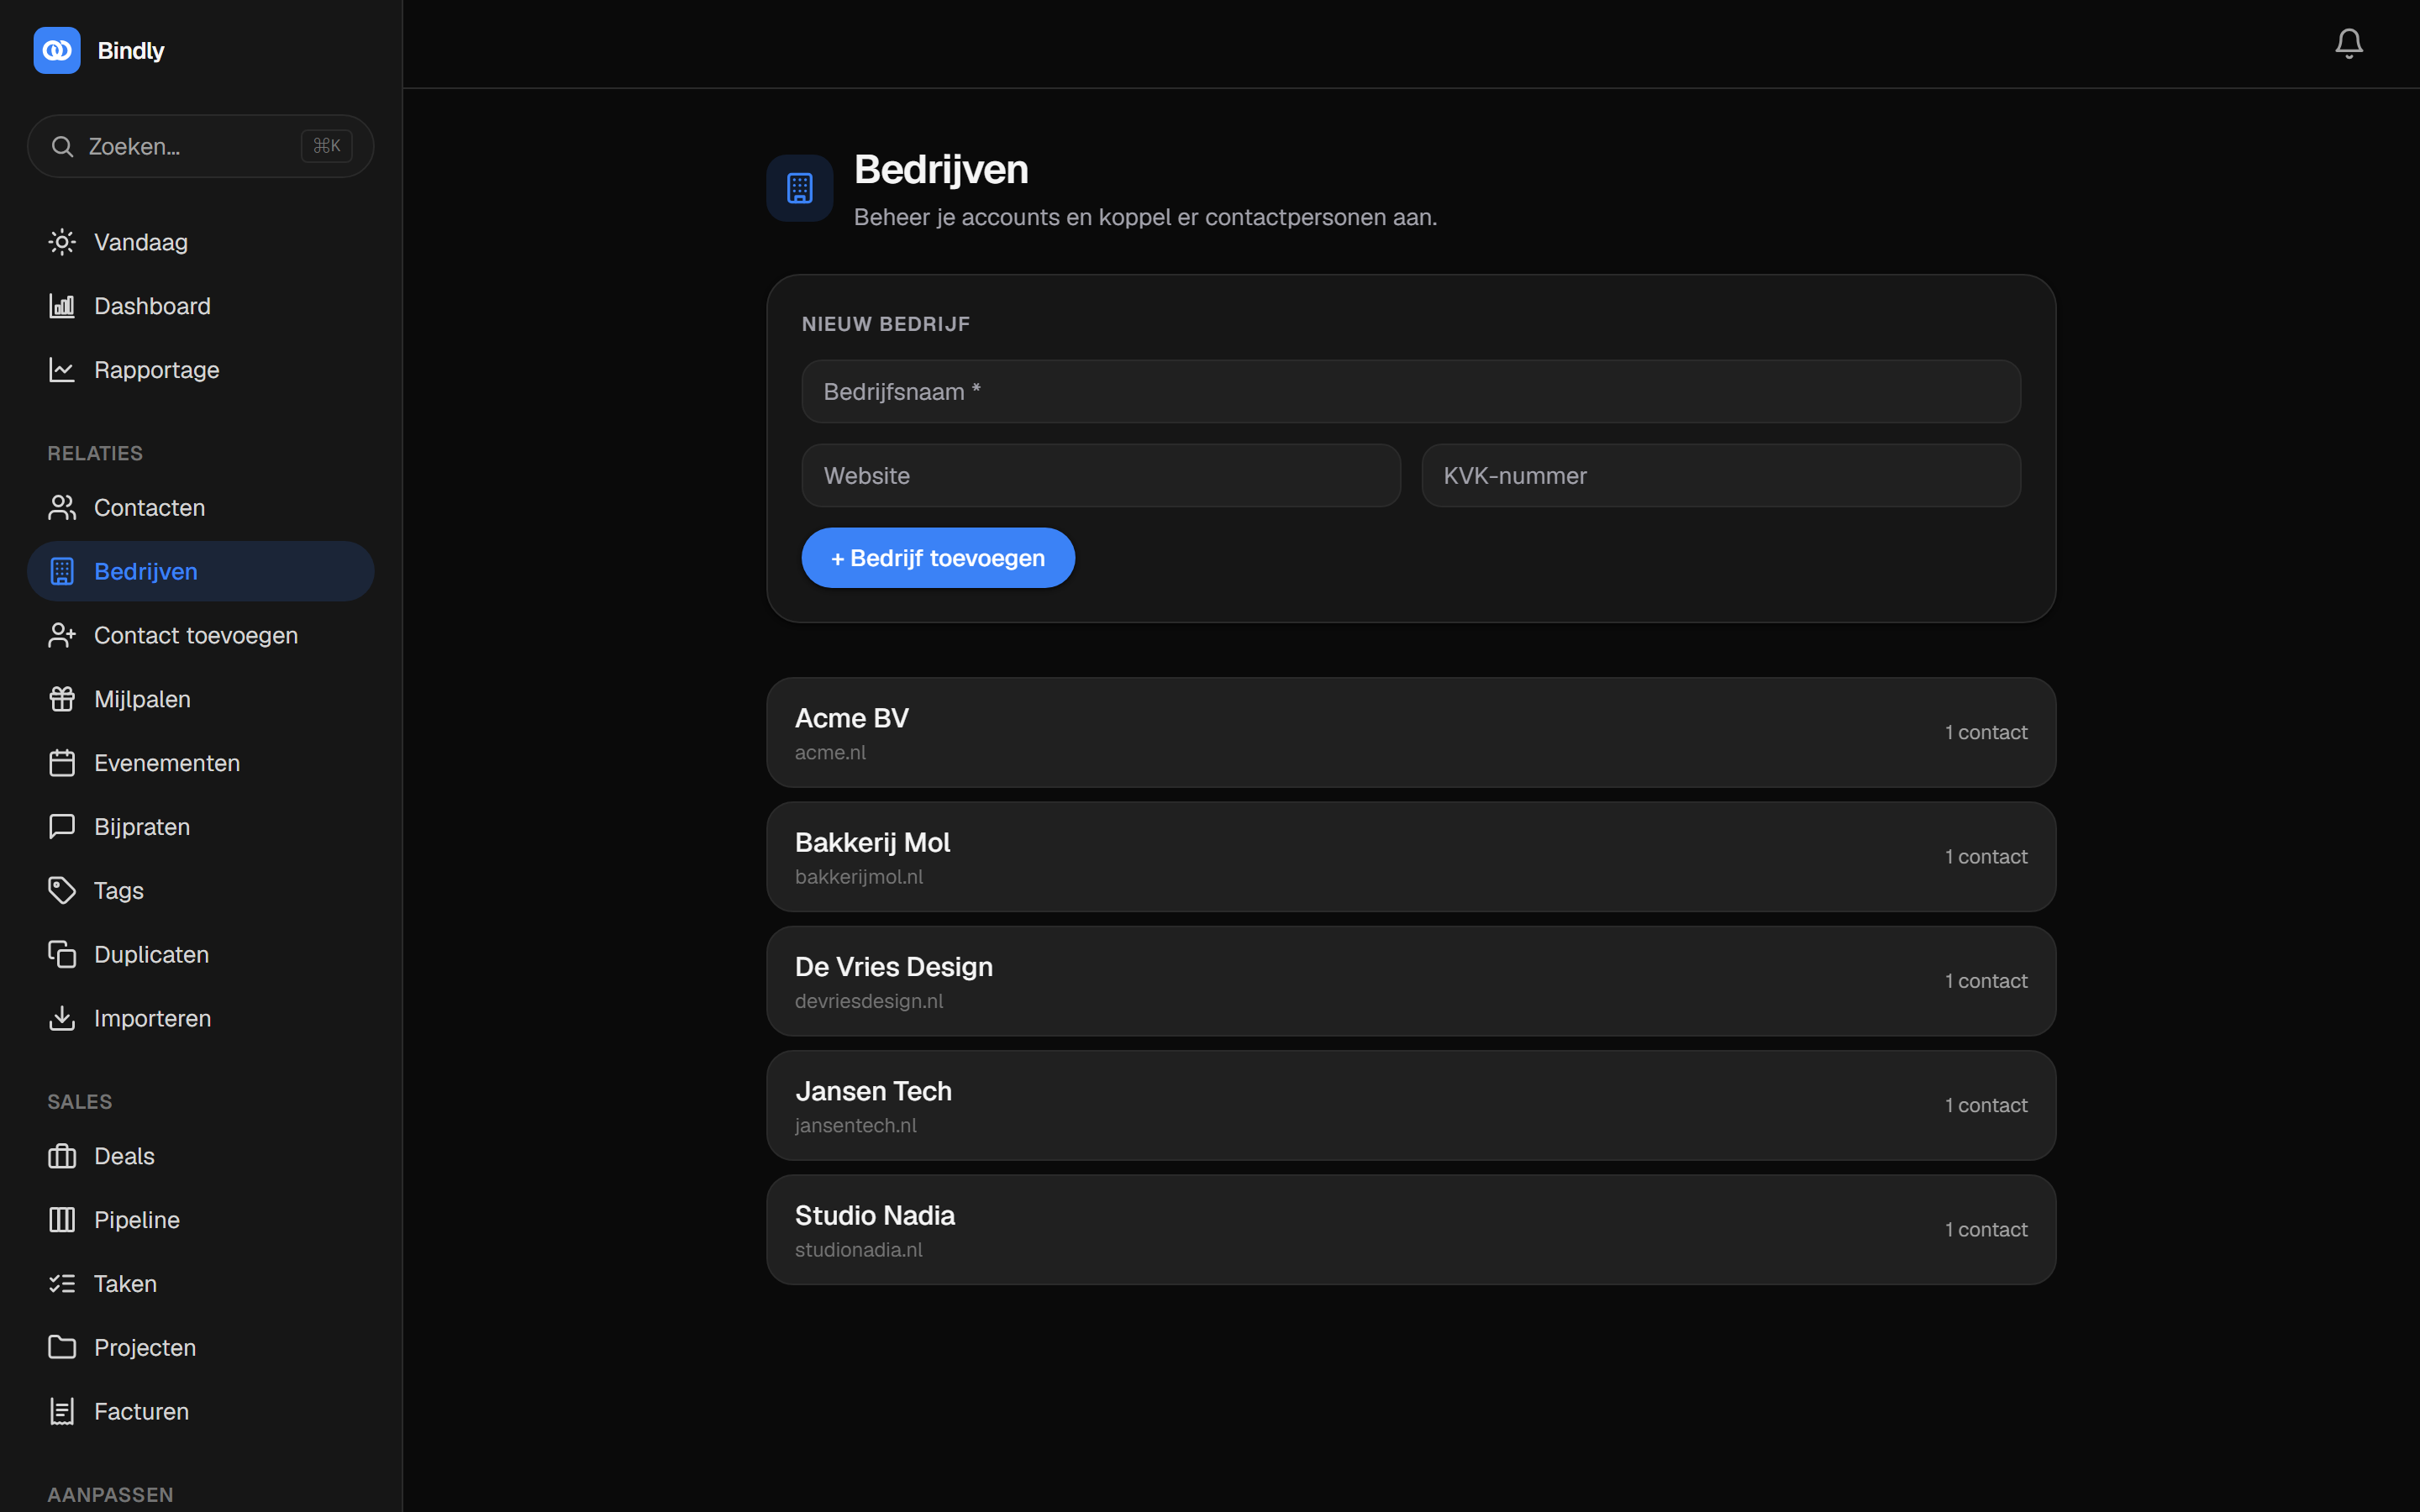
Task: Open Vandaag in the sidebar
Action: click(x=201, y=242)
